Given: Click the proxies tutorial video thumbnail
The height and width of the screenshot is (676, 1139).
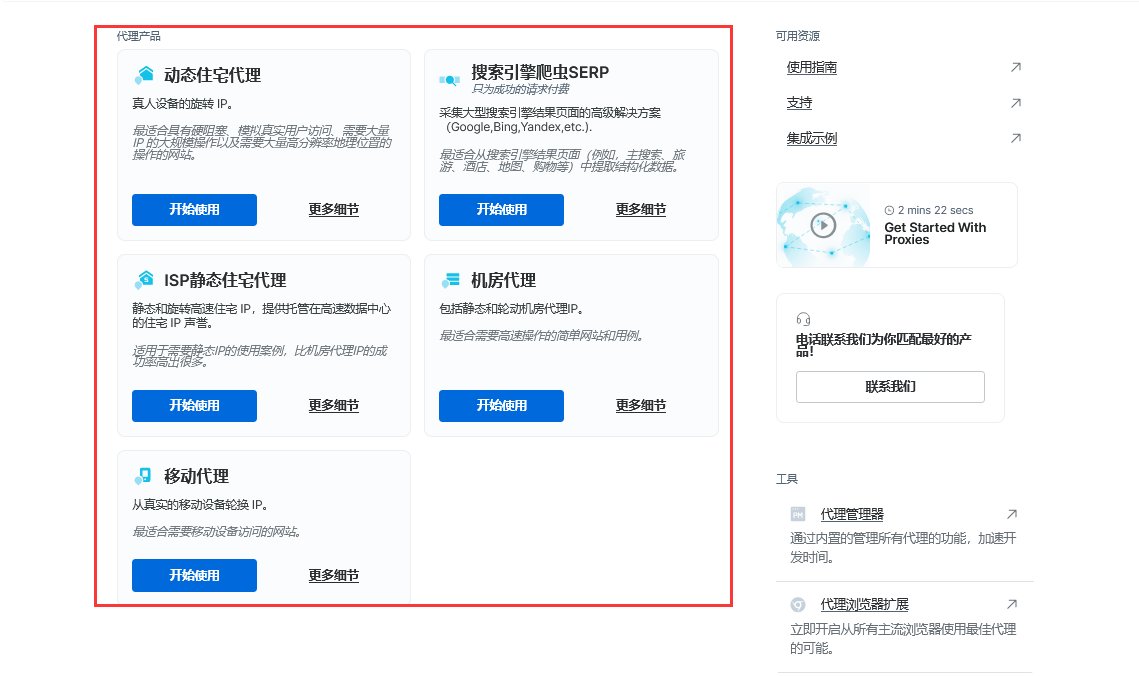Looking at the screenshot, I should [823, 224].
